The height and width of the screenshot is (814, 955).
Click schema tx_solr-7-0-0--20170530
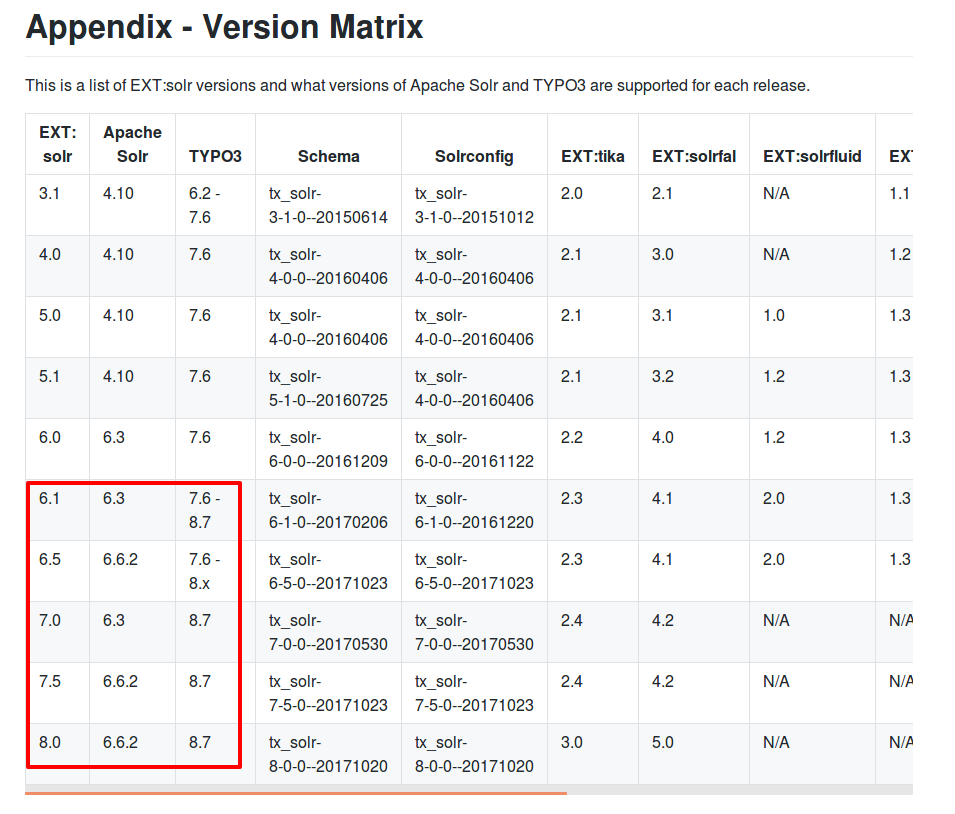coord(328,632)
